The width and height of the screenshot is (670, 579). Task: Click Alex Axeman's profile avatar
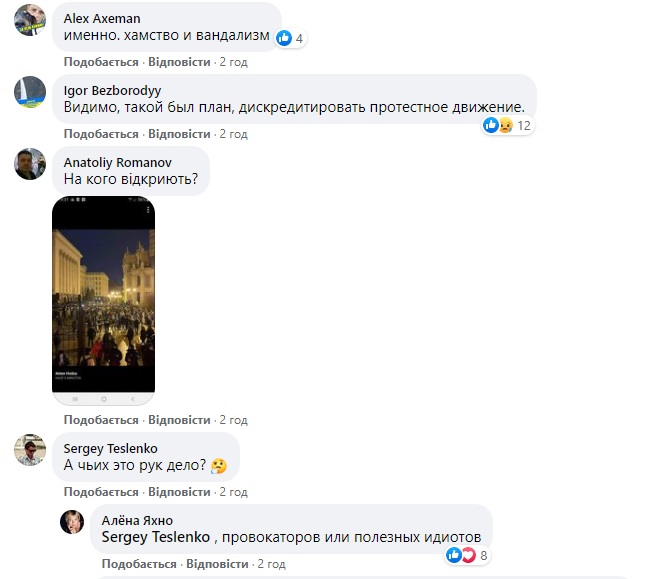click(x=30, y=21)
